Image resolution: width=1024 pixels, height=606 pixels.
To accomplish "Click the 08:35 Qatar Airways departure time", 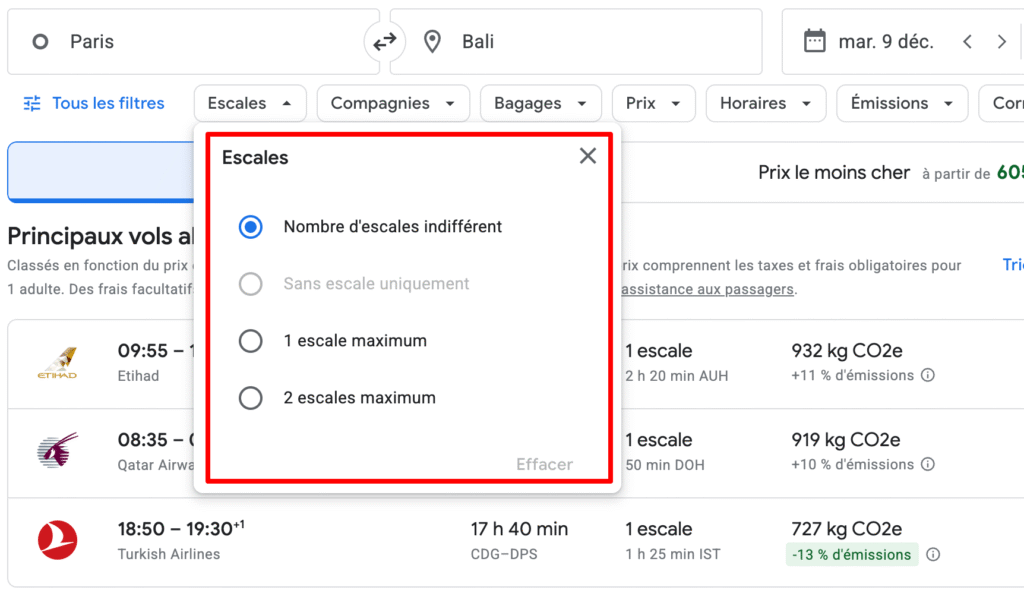I will [x=142, y=440].
